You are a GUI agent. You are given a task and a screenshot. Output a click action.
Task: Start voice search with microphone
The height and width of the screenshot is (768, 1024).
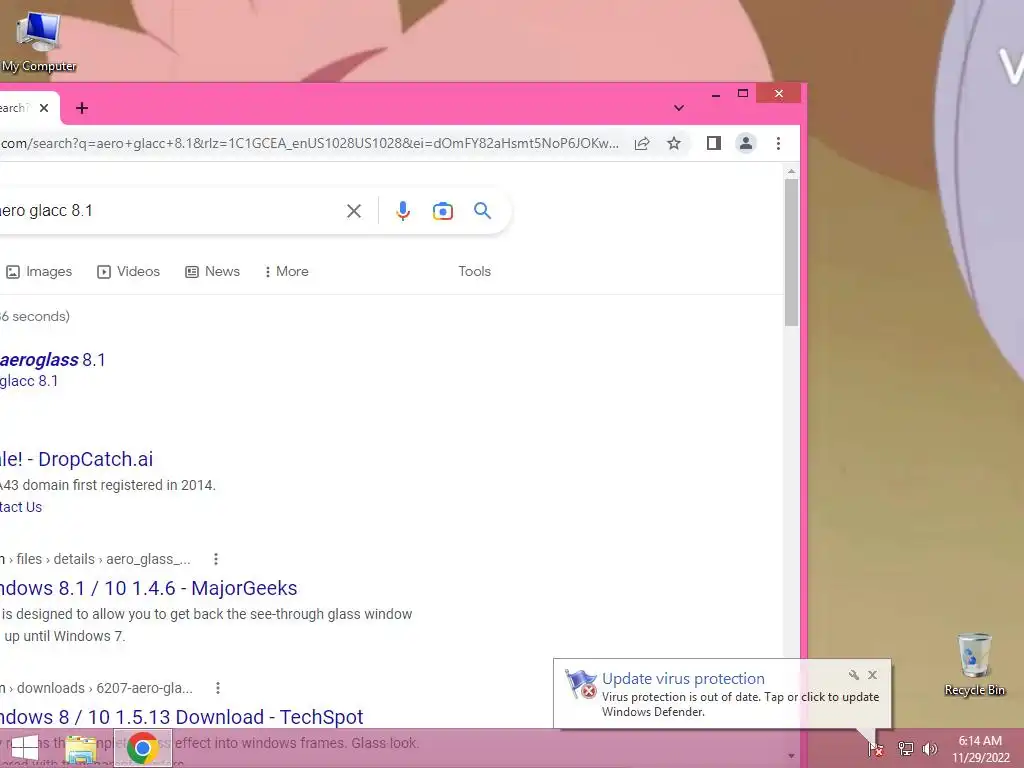(403, 211)
